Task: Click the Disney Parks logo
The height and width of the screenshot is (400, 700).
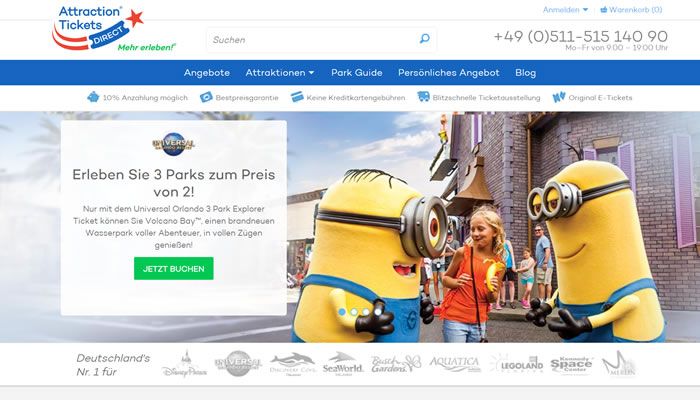Action: pos(183,365)
